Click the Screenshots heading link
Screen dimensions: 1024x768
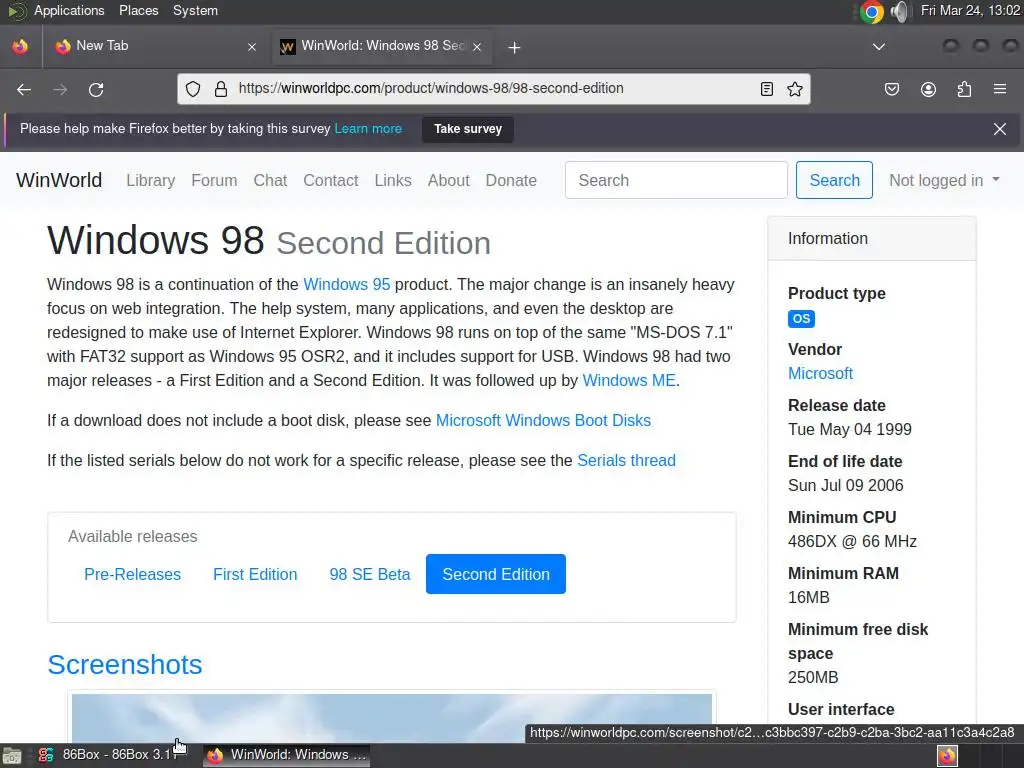point(125,665)
